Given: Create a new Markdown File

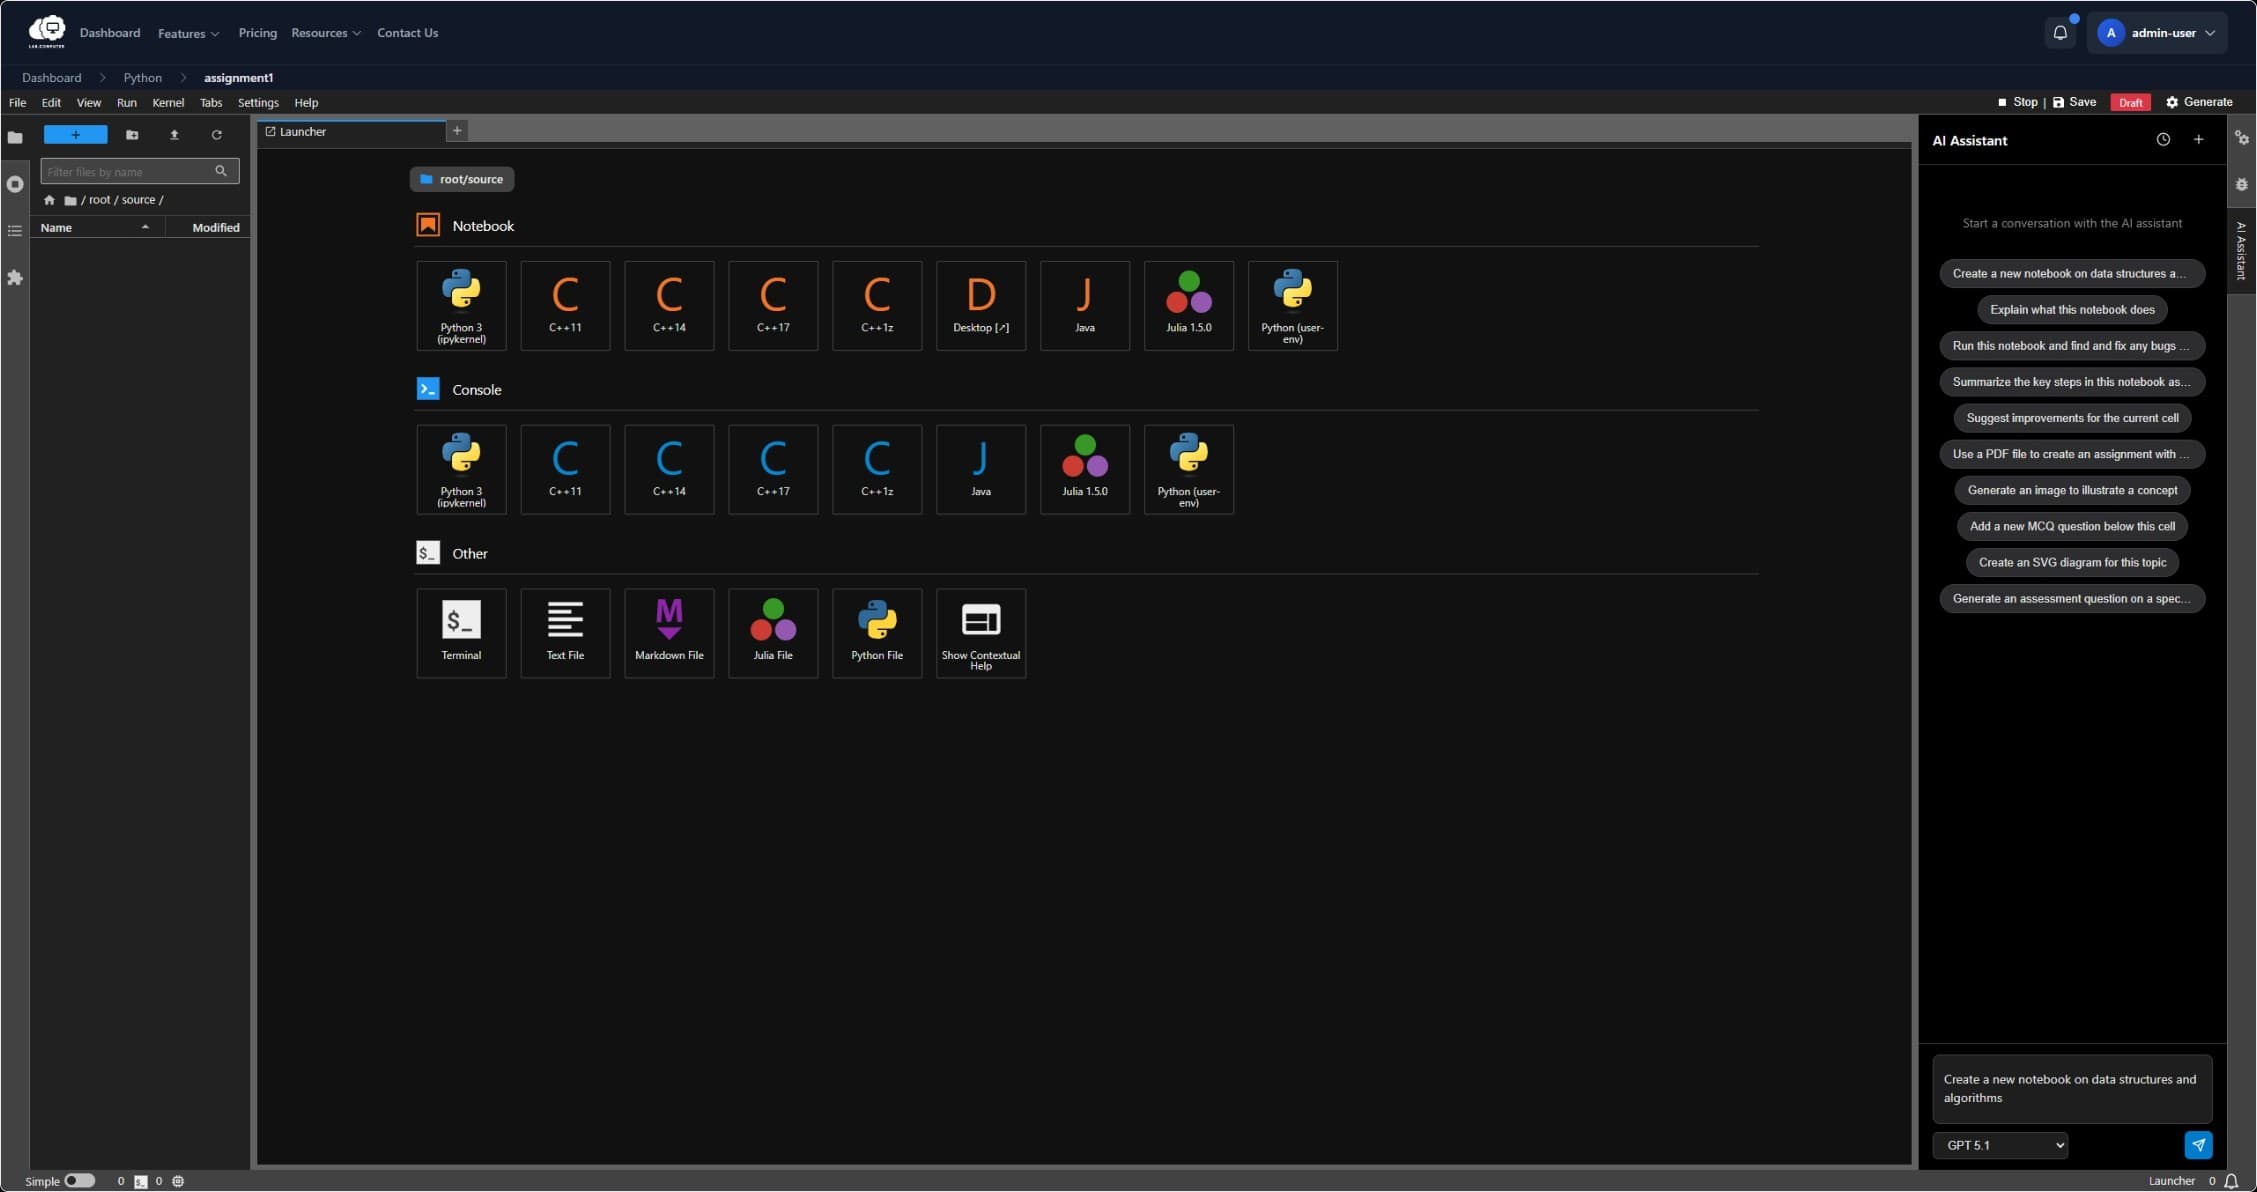Looking at the screenshot, I should (x=669, y=634).
